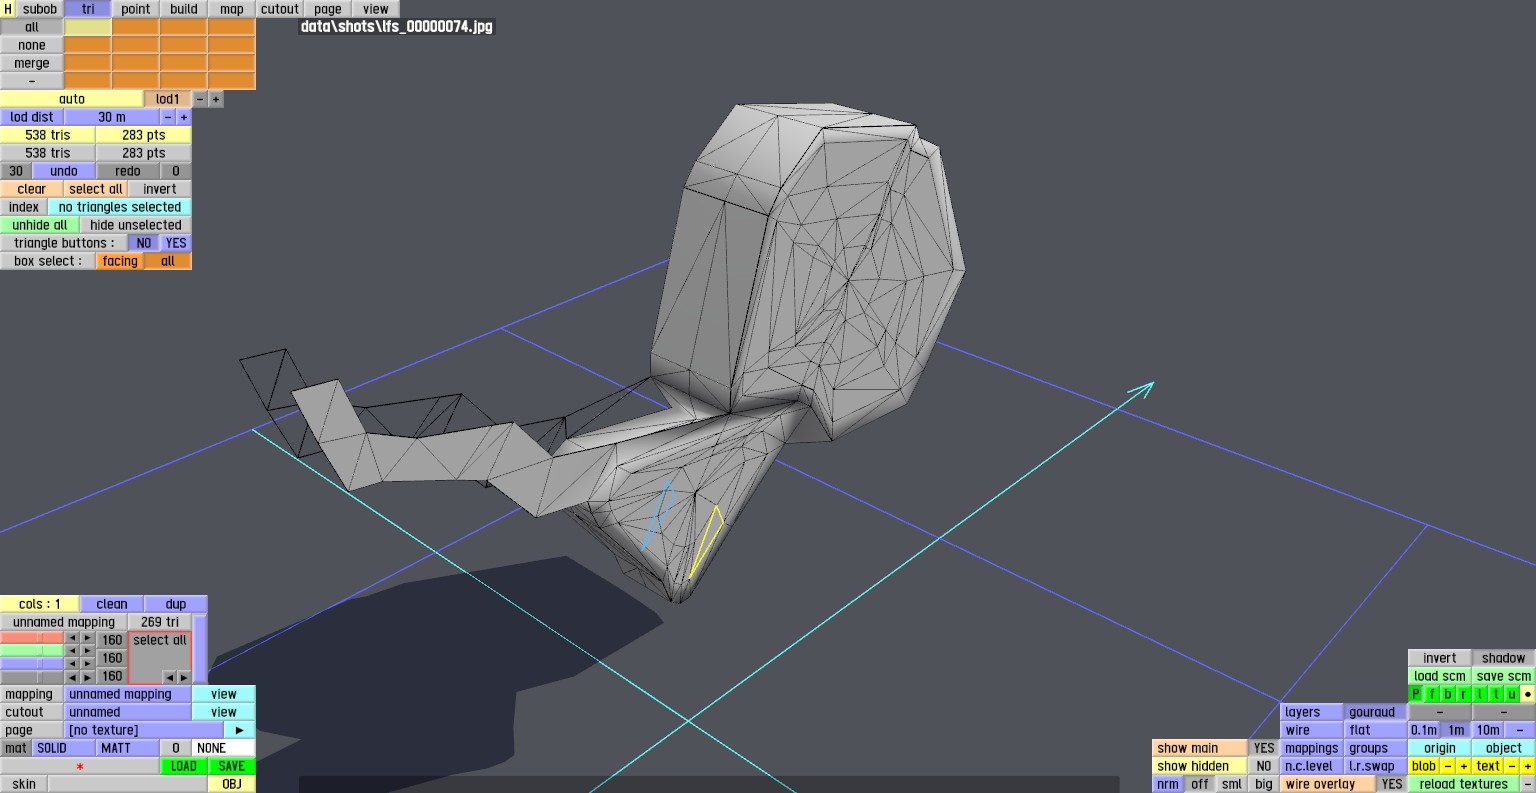Click the lod1 level selector
The width and height of the screenshot is (1536, 793).
[168, 99]
